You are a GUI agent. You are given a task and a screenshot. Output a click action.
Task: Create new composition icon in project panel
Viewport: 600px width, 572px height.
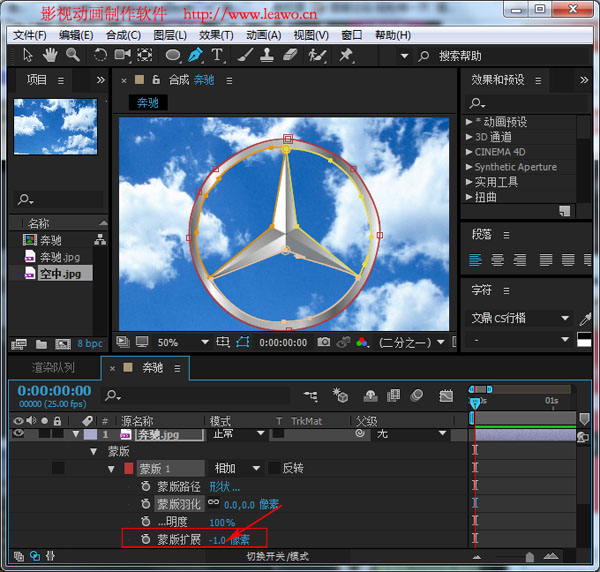tap(63, 344)
